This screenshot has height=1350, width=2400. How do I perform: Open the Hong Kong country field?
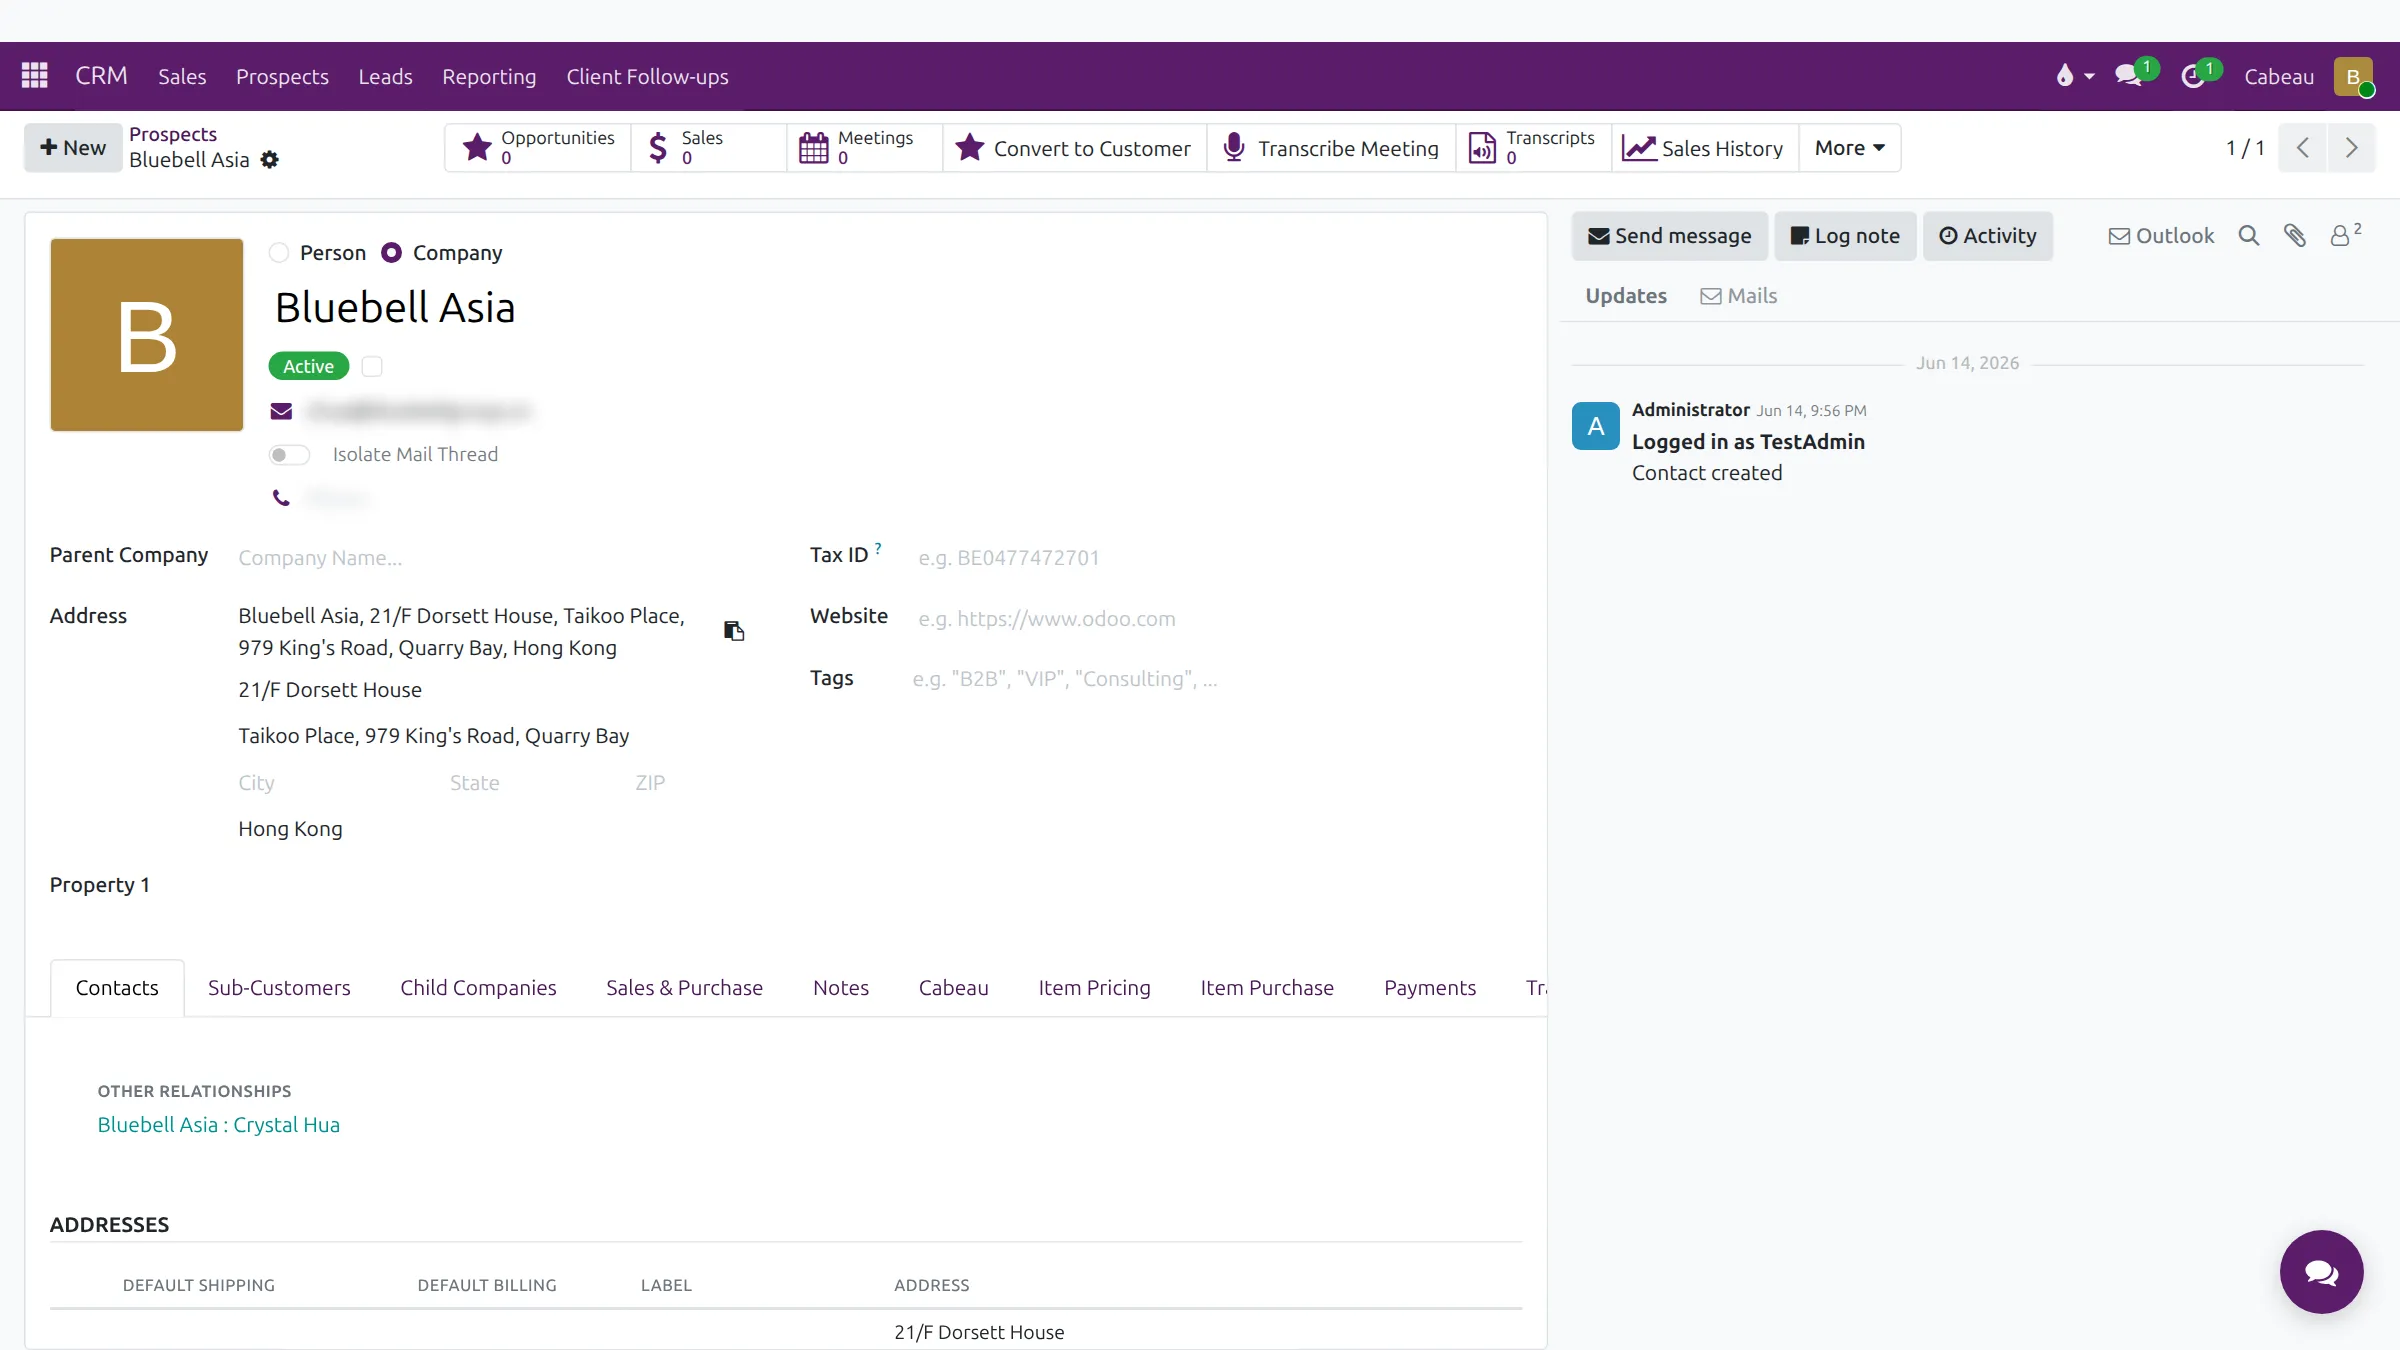[490, 829]
